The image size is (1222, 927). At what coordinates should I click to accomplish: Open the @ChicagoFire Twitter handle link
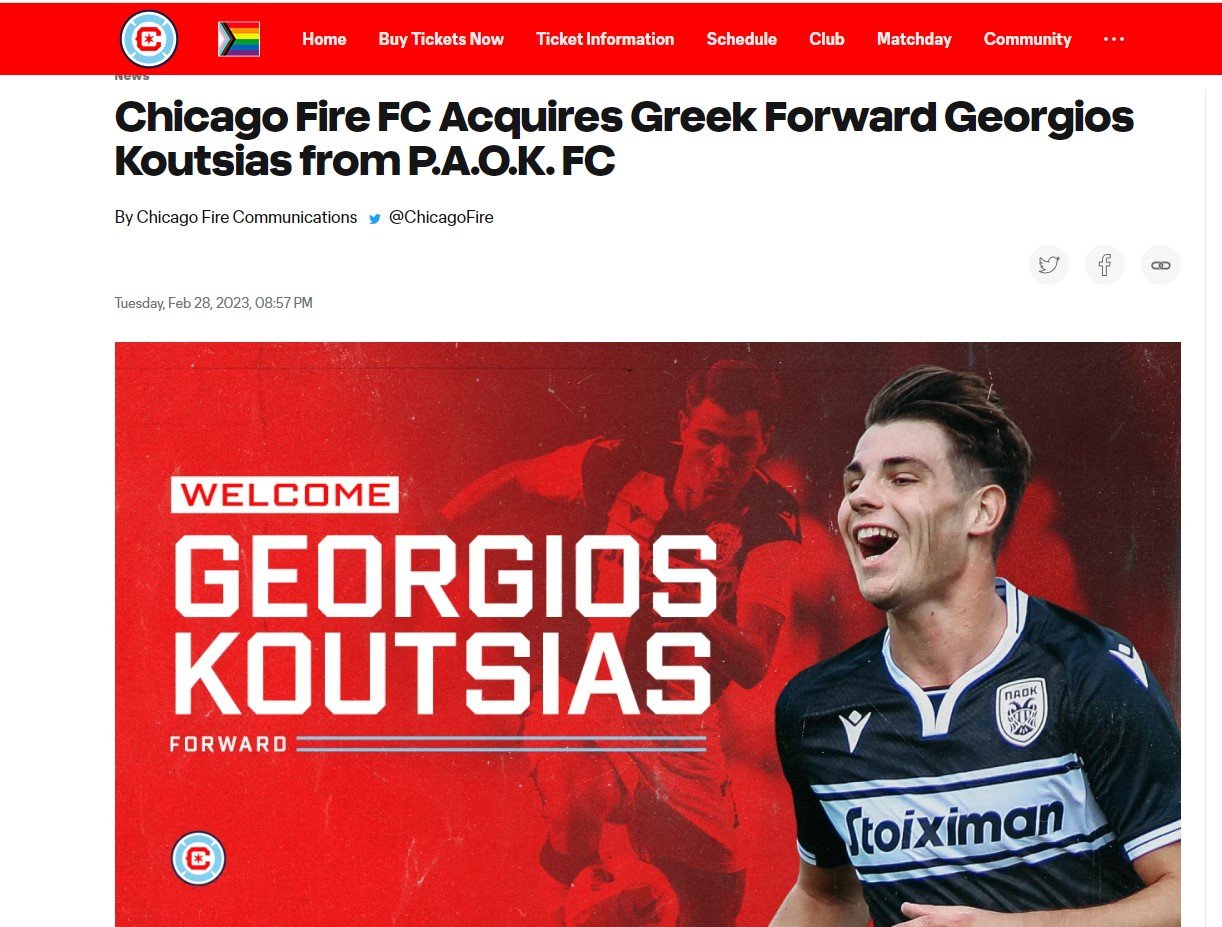tap(441, 217)
